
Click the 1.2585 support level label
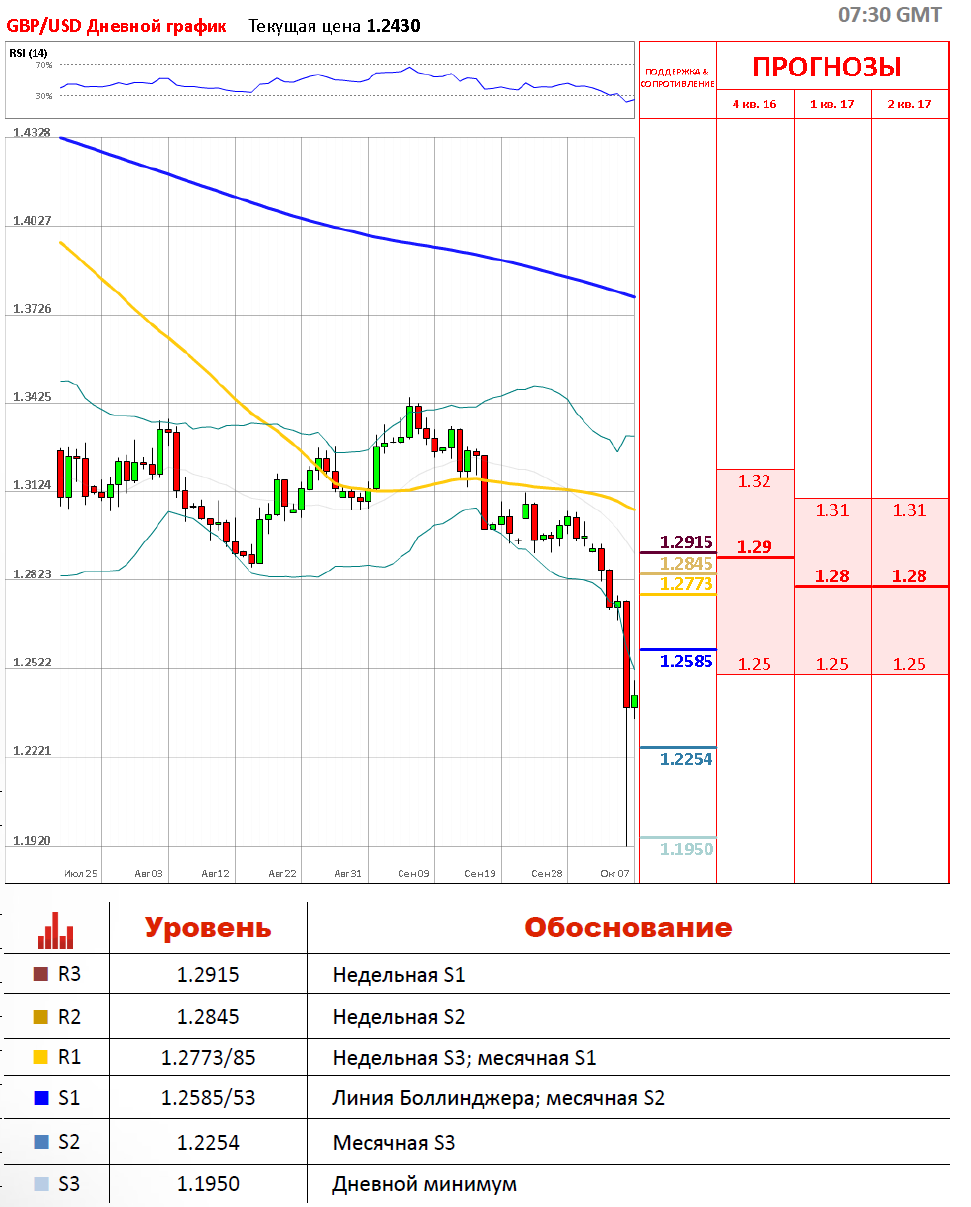pos(686,661)
